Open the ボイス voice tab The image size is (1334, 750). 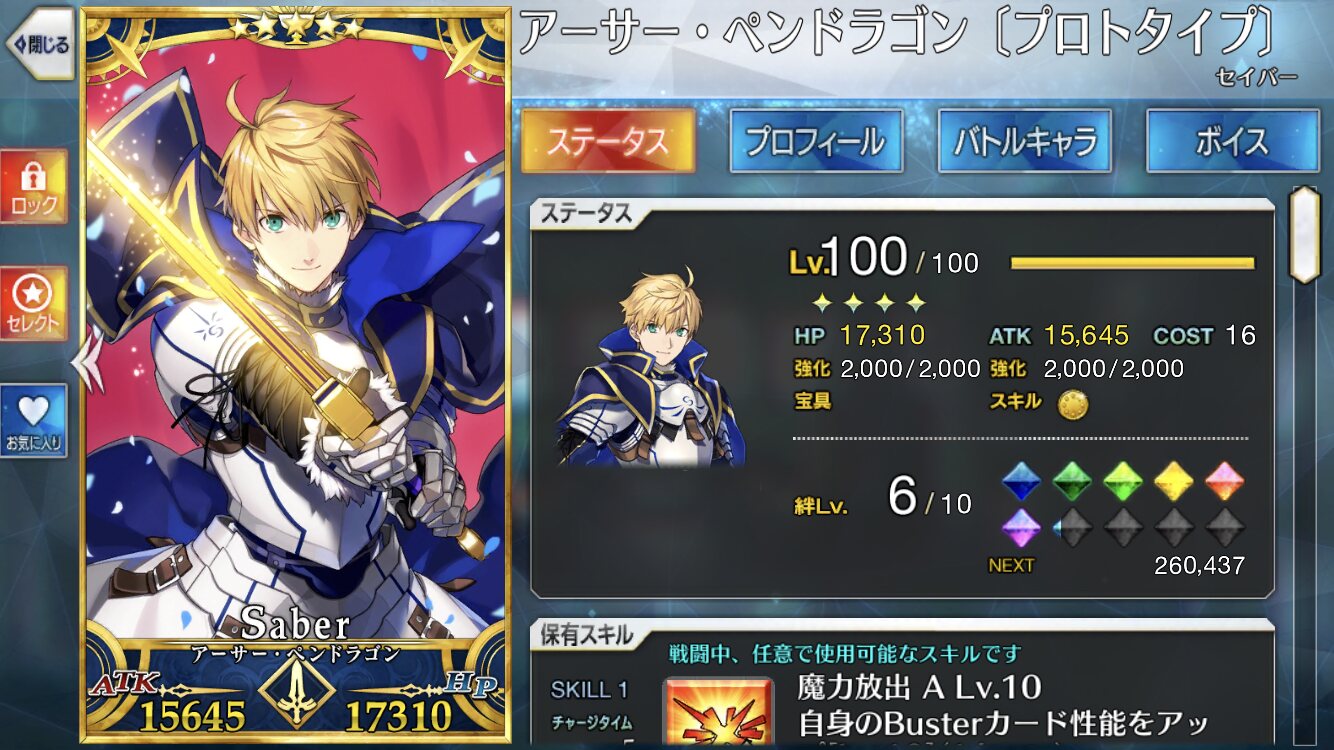click(x=1232, y=141)
